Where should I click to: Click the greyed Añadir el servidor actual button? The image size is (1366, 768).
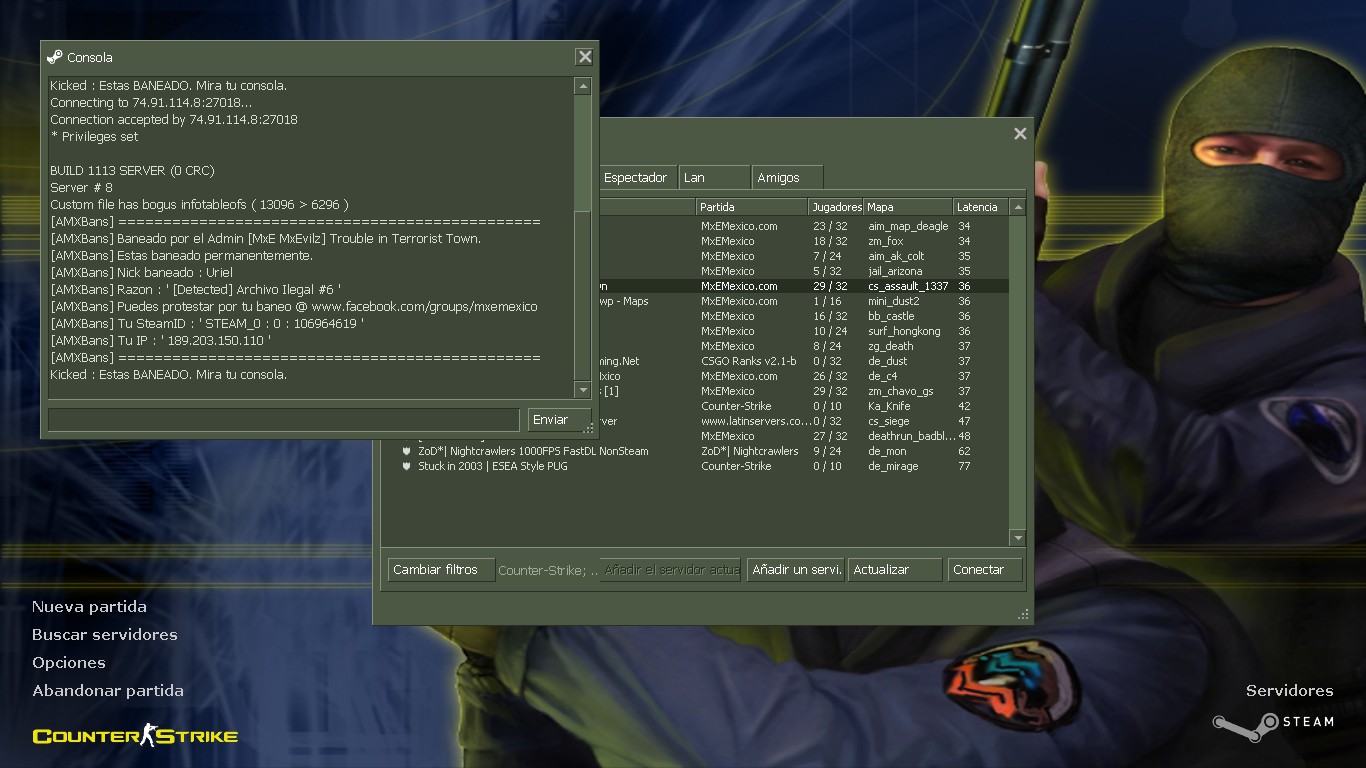(670, 570)
